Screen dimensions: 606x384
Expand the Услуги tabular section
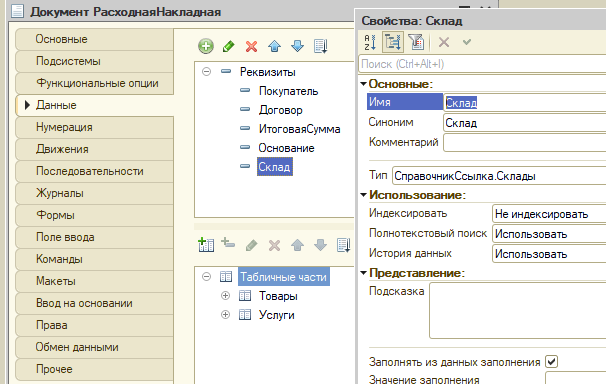[x=225, y=315]
